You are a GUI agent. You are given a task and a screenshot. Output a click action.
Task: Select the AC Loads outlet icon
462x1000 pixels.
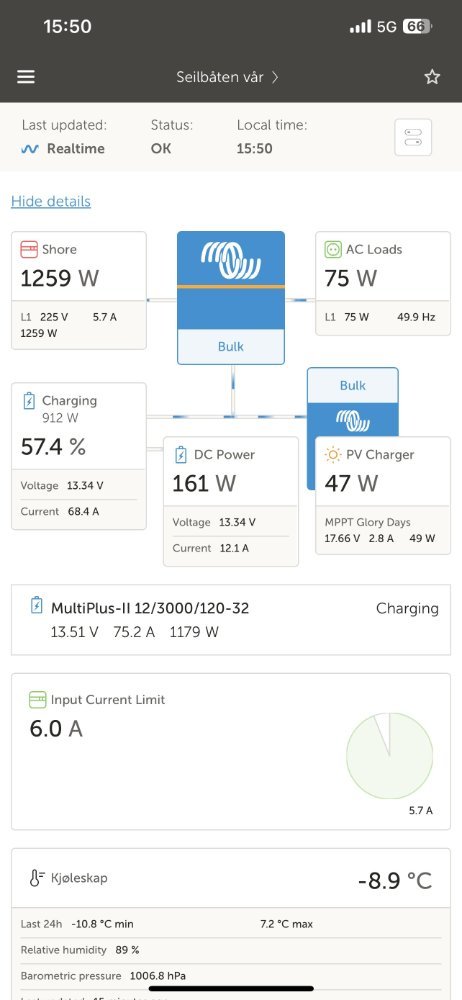(332, 249)
